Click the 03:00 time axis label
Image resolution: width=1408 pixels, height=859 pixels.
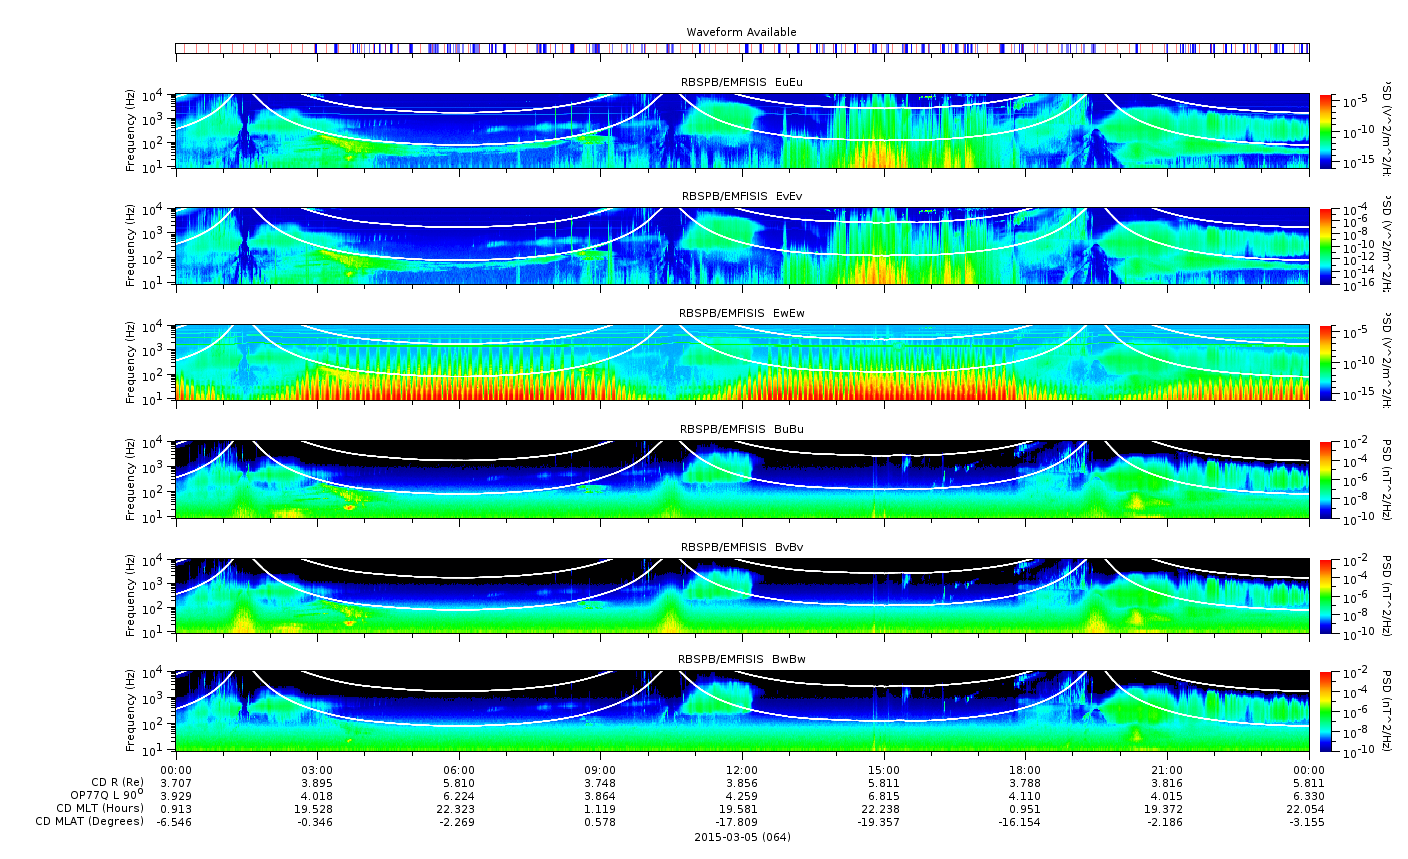tap(317, 768)
